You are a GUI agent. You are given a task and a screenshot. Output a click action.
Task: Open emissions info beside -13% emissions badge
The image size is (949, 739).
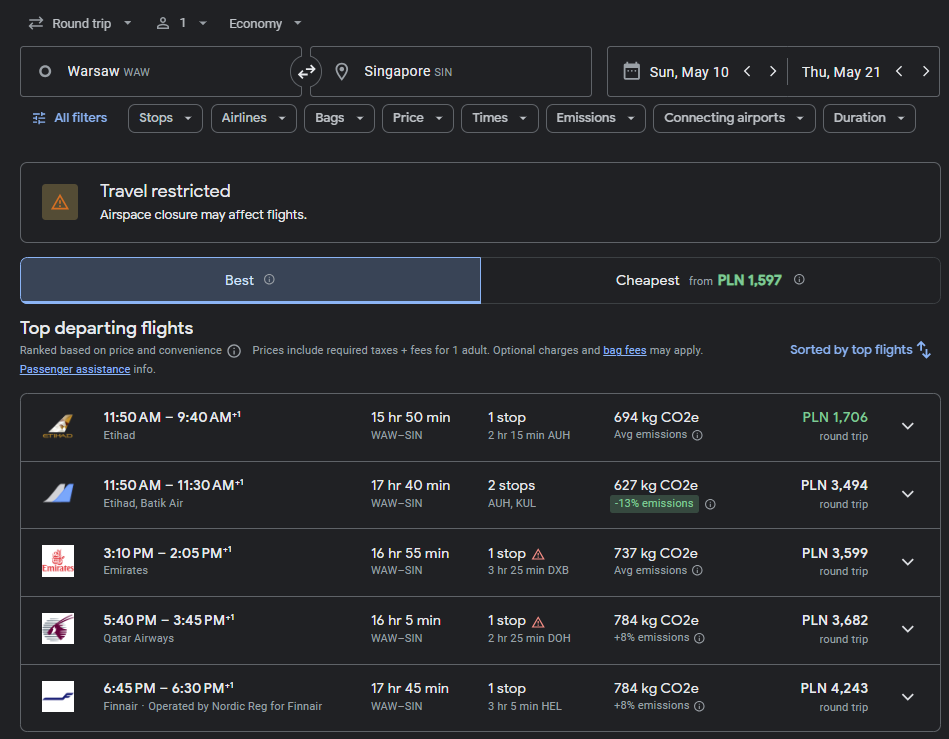pyautogui.click(x=711, y=504)
